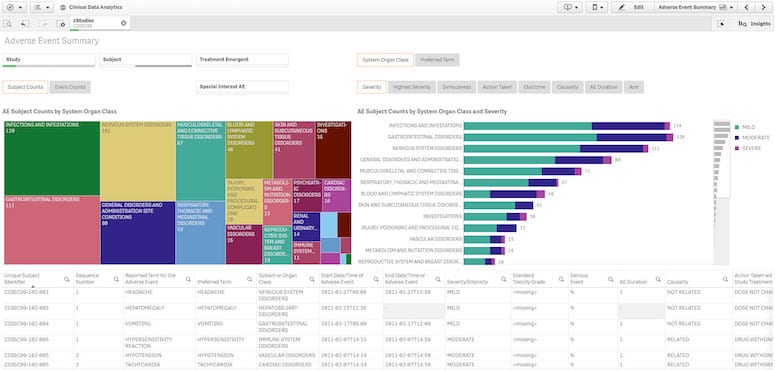Select Highest Severity breakdown
775x370 pixels.
pyautogui.click(x=412, y=87)
